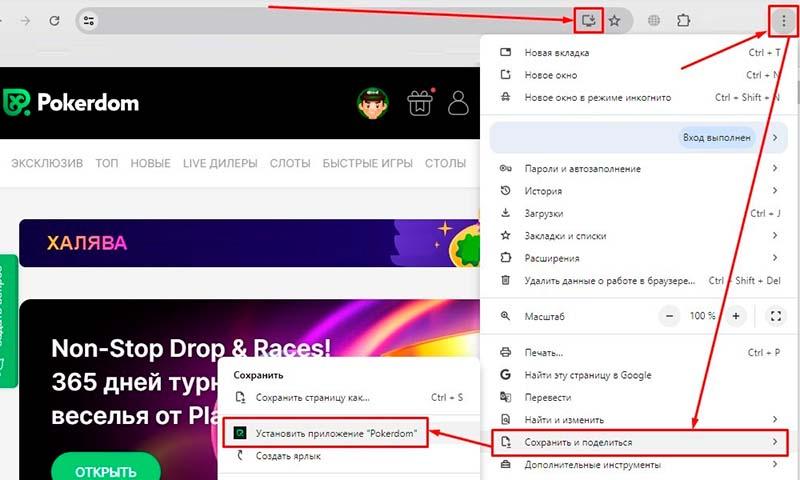
Task: Click the install app icon in address bar
Action: point(588,20)
